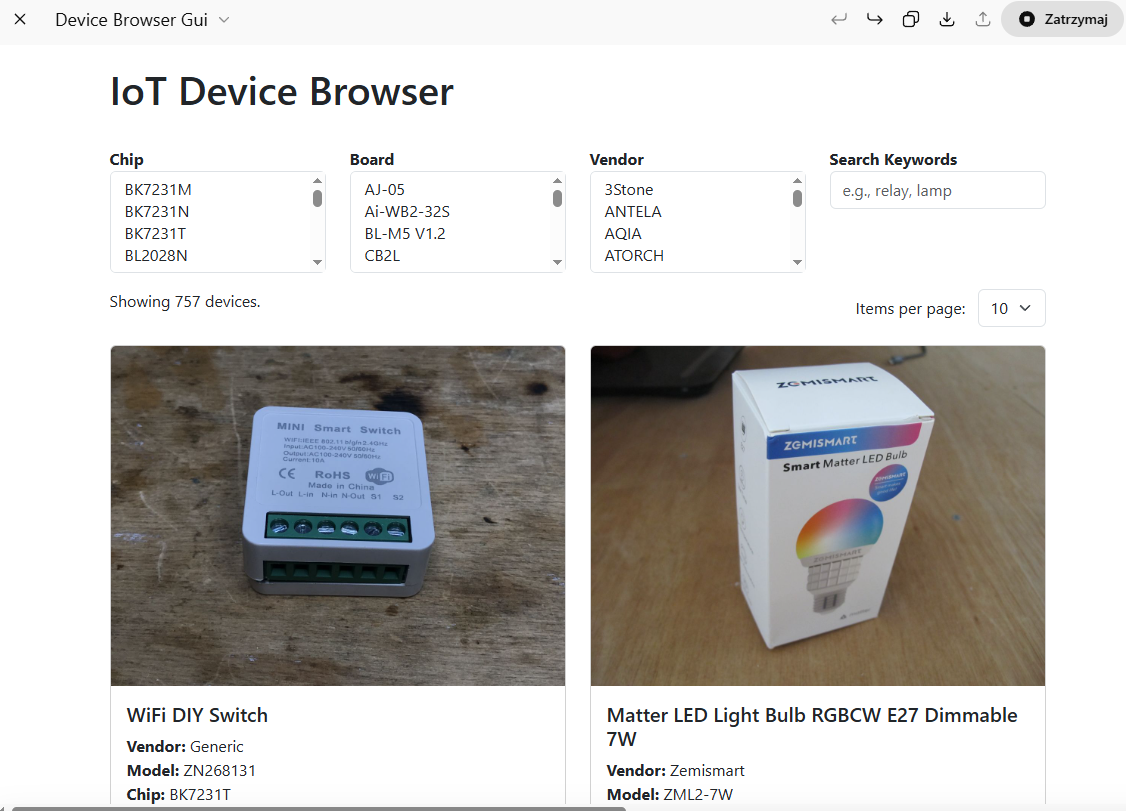
Task: Select BK7231T in the Chip list
Action: [x=155, y=233]
